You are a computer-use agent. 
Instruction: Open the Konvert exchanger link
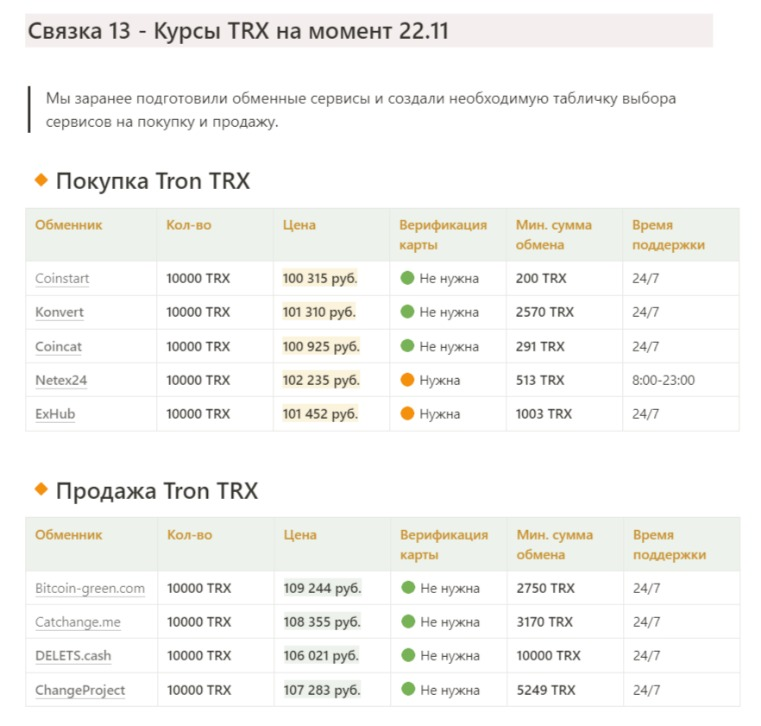point(59,312)
